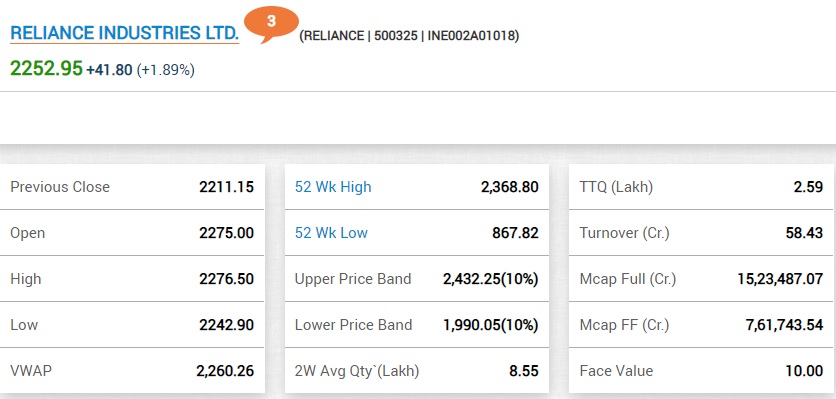Select the Face Value 10.00
Viewport: 836px width, 399px height.
(804, 371)
